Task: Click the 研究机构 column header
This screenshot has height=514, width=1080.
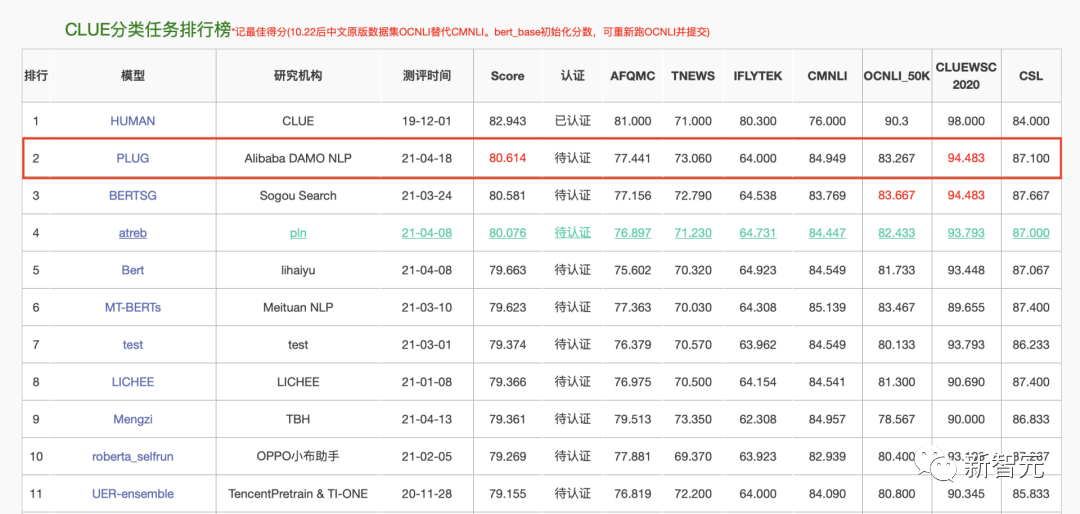Action: point(298,76)
